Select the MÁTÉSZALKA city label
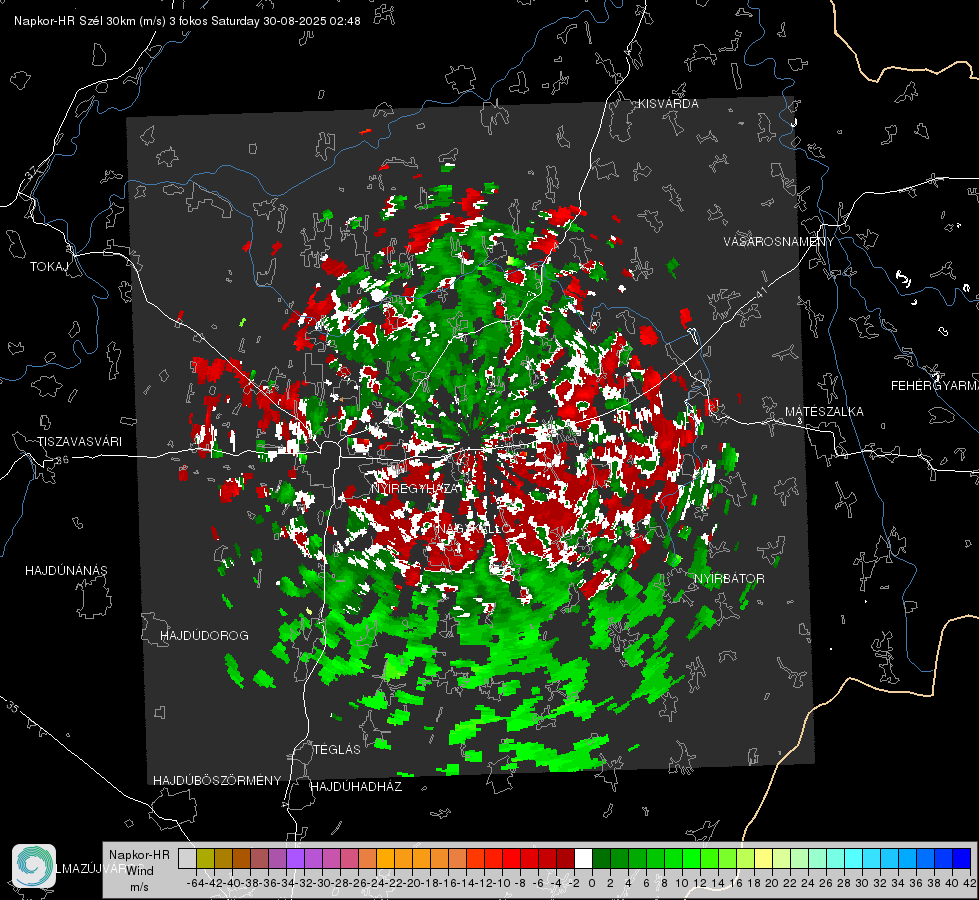The height and width of the screenshot is (900, 979). tap(824, 412)
